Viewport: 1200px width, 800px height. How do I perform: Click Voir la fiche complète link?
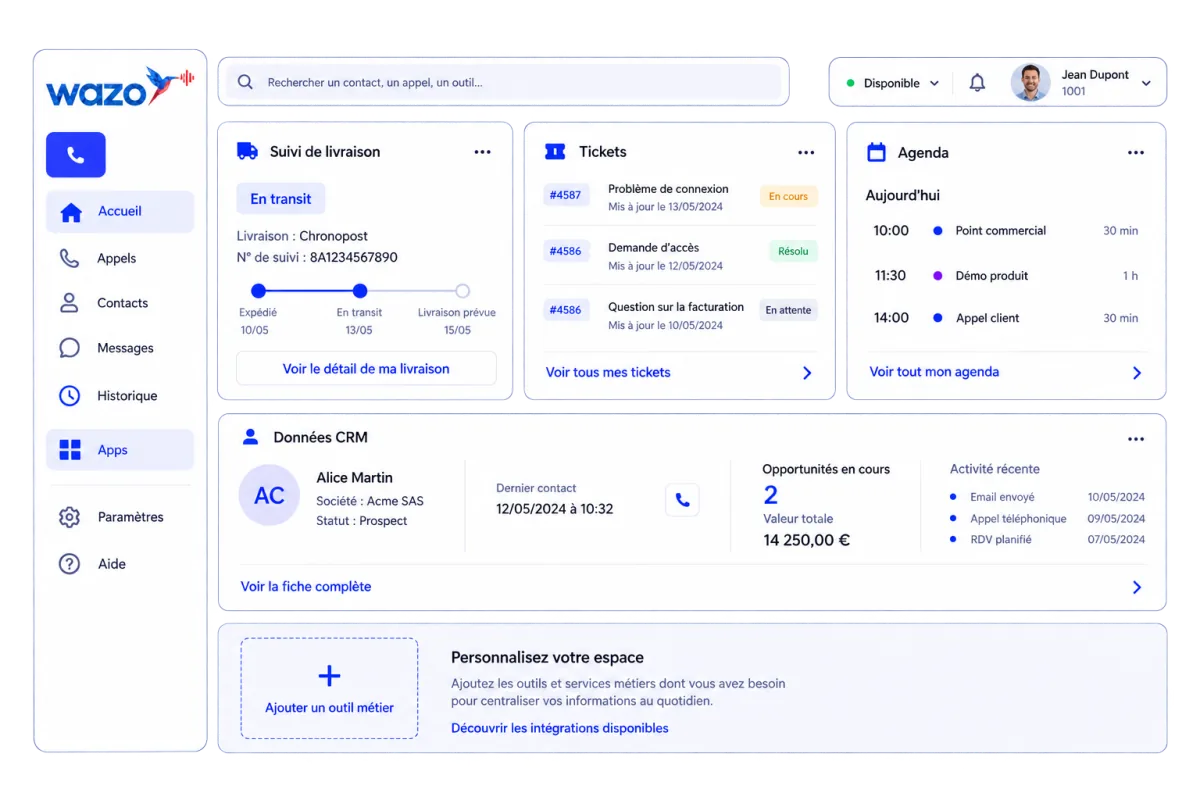coord(306,587)
